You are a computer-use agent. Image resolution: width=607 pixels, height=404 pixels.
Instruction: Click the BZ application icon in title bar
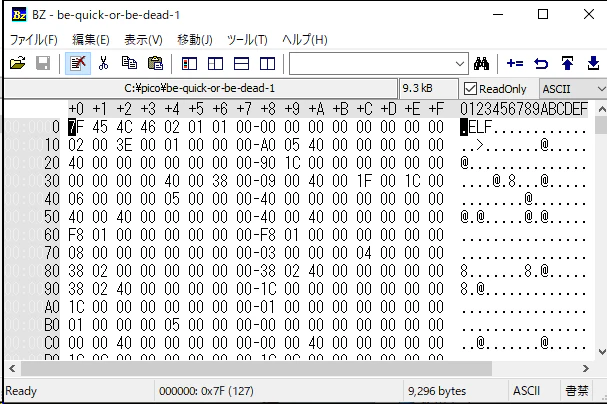pyautogui.click(x=19, y=15)
